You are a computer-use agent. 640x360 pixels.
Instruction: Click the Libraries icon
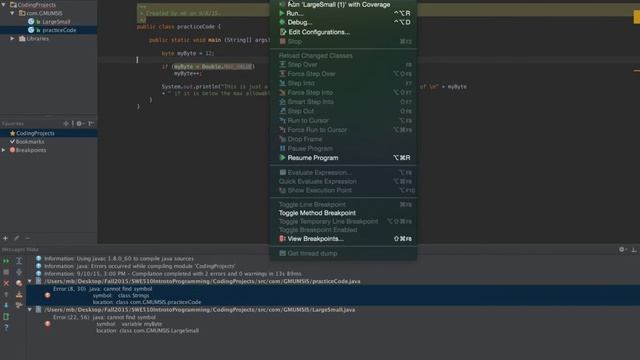coord(22,39)
